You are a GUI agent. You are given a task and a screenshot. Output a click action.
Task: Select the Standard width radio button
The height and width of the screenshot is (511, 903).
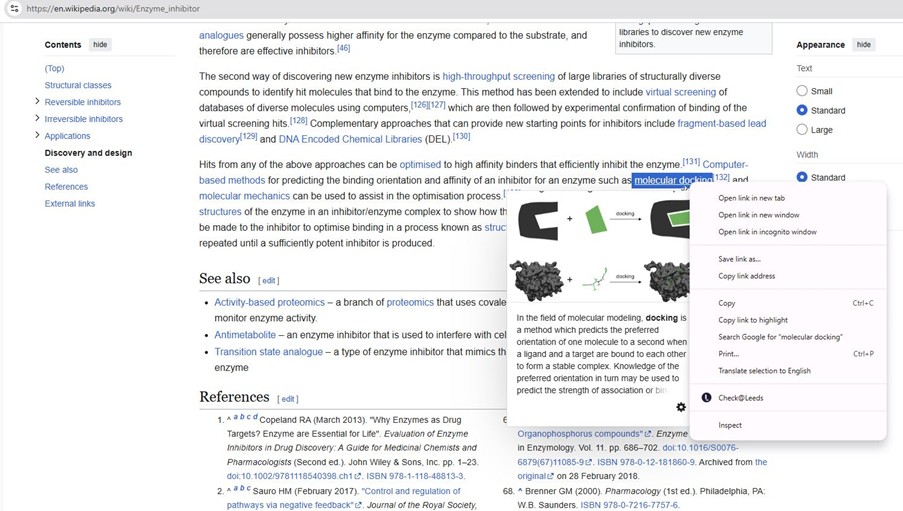click(x=802, y=178)
